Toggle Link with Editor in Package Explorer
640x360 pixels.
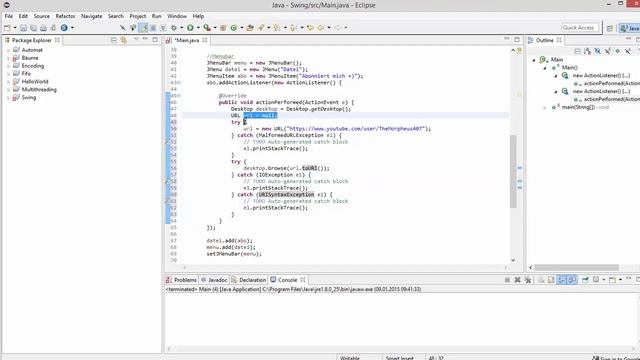point(123,40)
